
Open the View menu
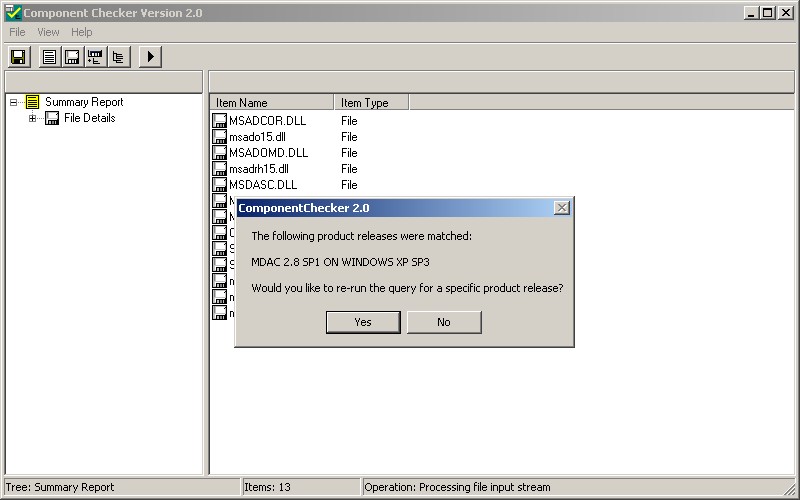pyautogui.click(x=48, y=32)
